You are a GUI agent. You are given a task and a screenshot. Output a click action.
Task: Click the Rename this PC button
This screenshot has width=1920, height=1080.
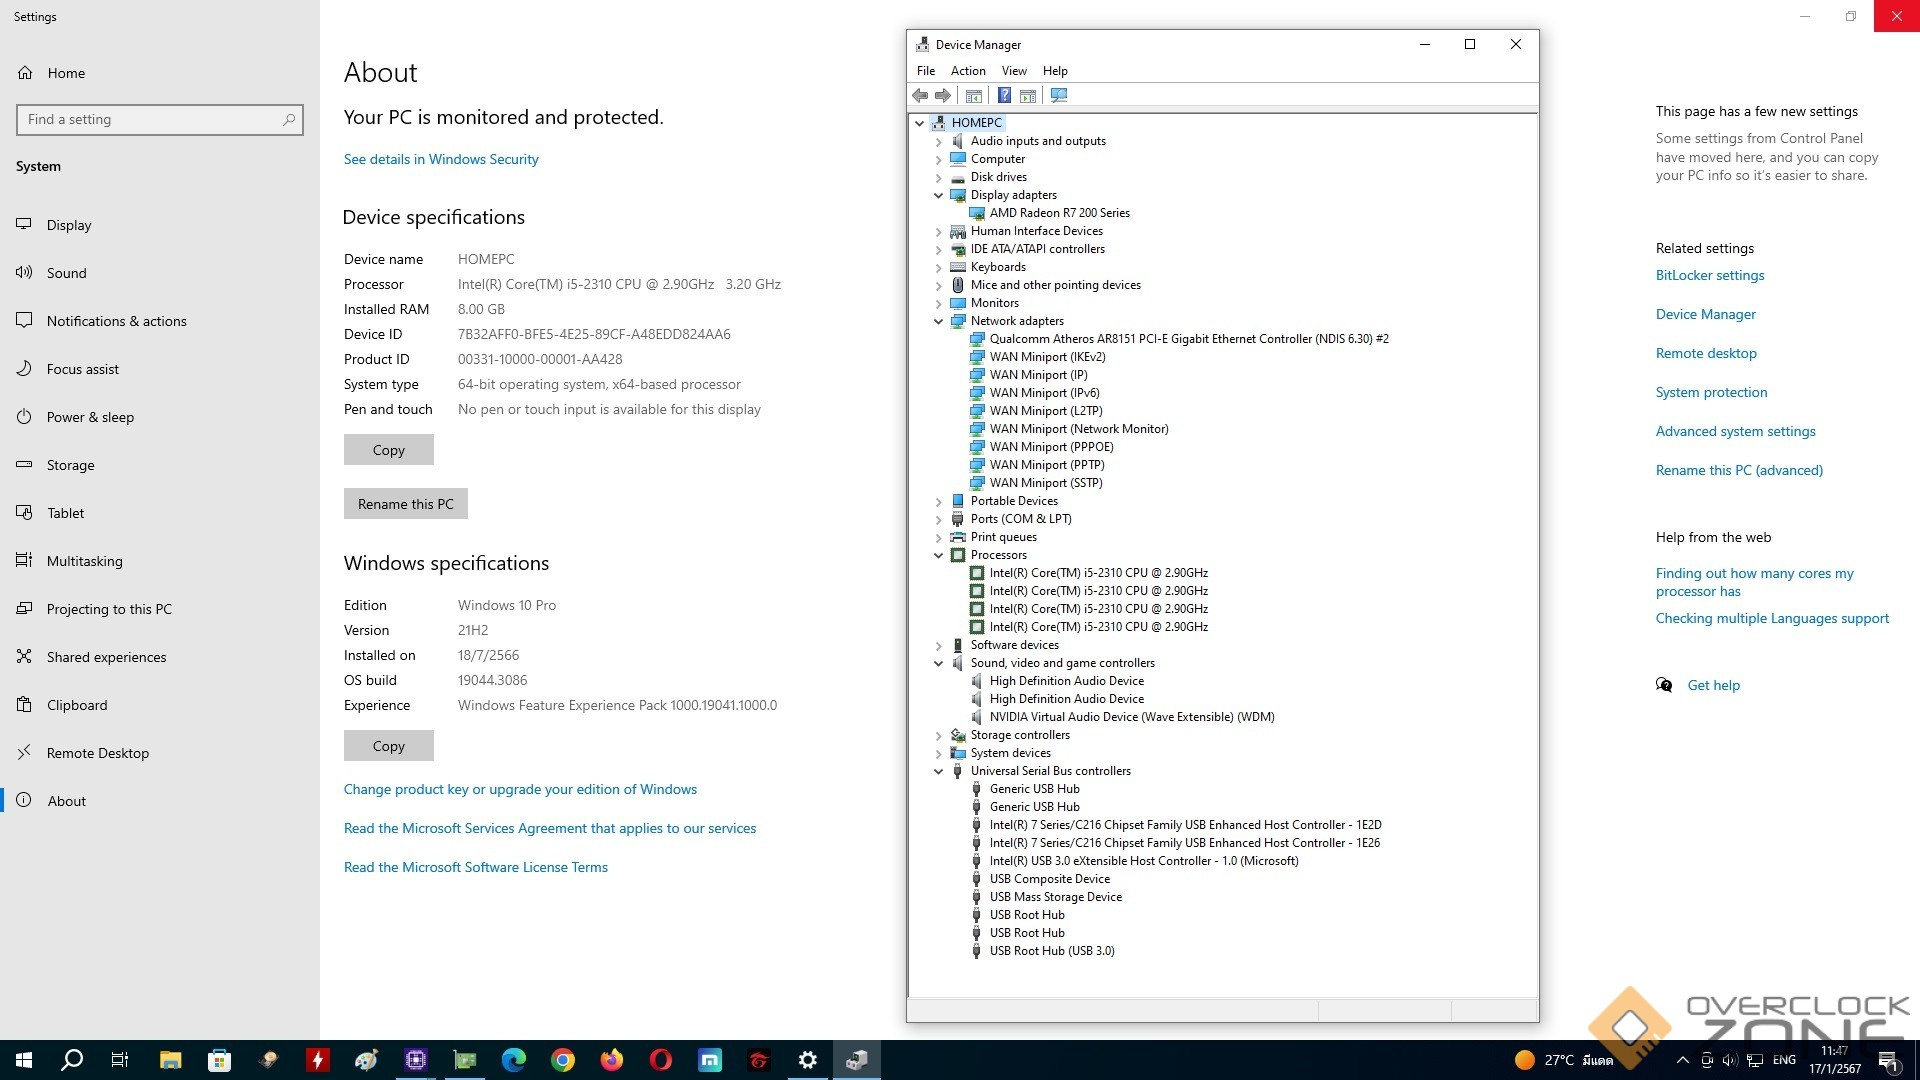pos(405,504)
